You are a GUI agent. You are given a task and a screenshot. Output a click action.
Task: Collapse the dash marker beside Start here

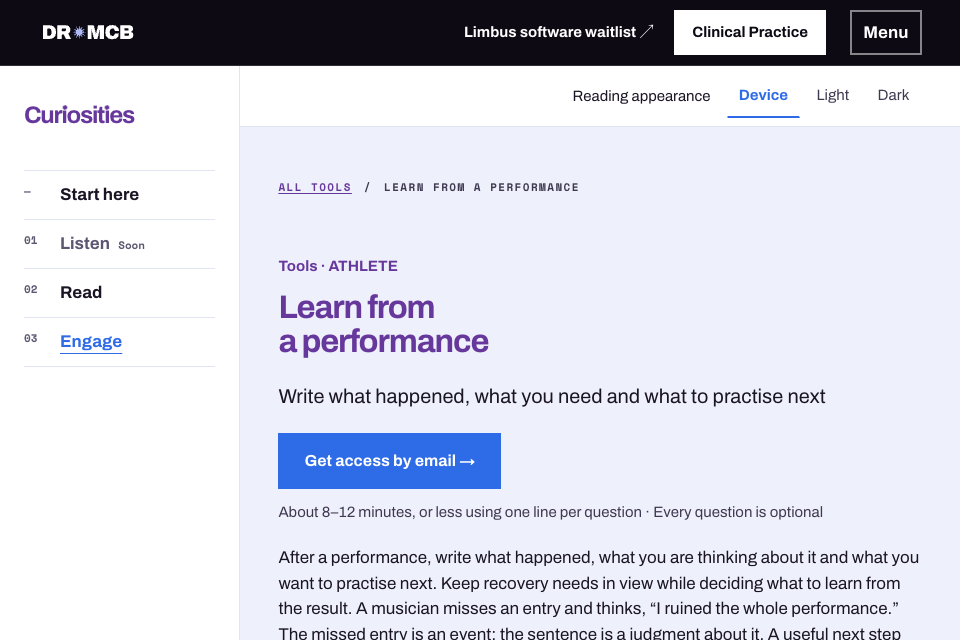point(28,192)
